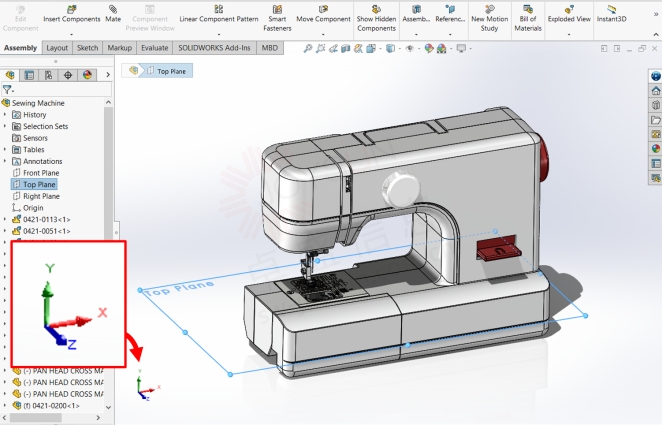Image resolution: width=663 pixels, height=426 pixels.
Task: Toggle the right panel expand button
Action: (617, 49)
